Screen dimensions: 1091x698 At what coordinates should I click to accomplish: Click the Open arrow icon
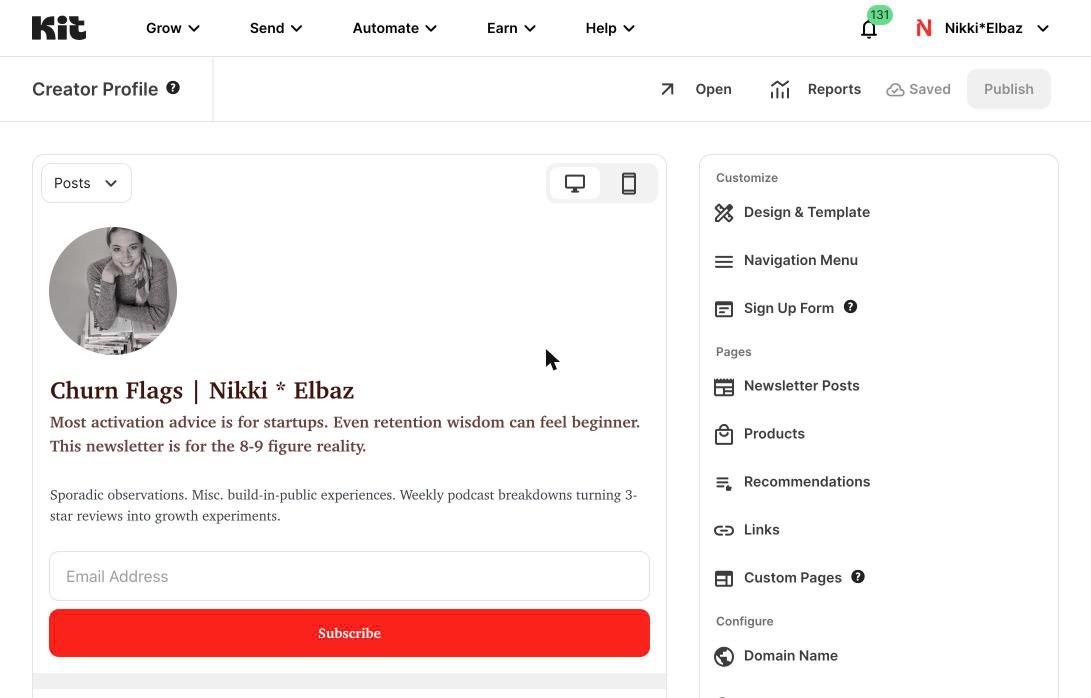coord(667,89)
